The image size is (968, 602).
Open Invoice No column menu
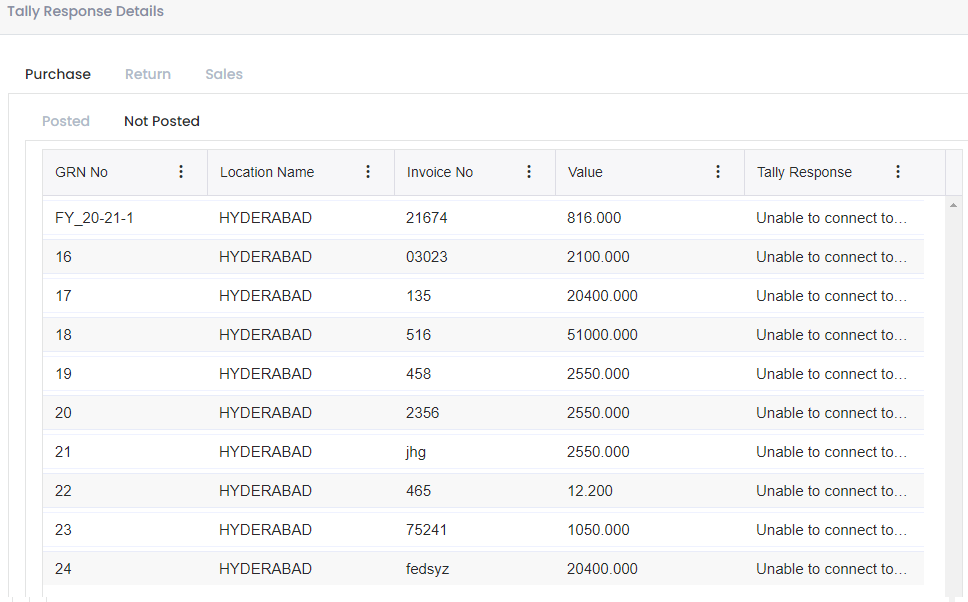point(529,172)
